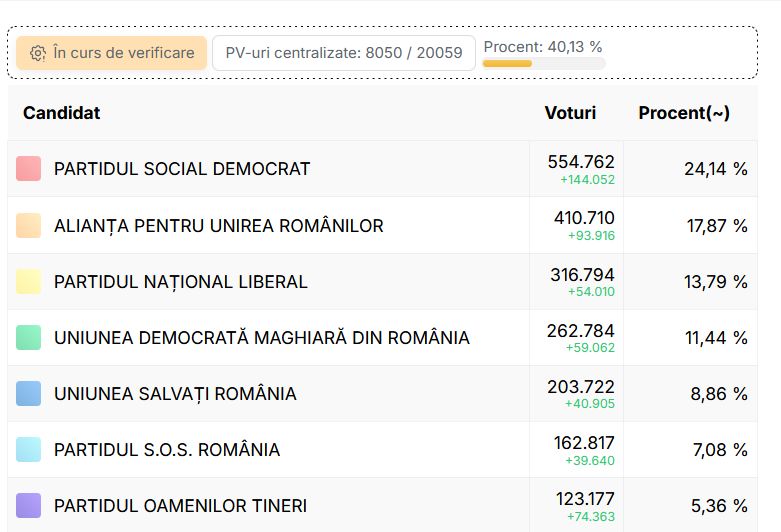Select the purple Partidul Oamenilor Tineri swatch
781x532 pixels.
point(28,506)
